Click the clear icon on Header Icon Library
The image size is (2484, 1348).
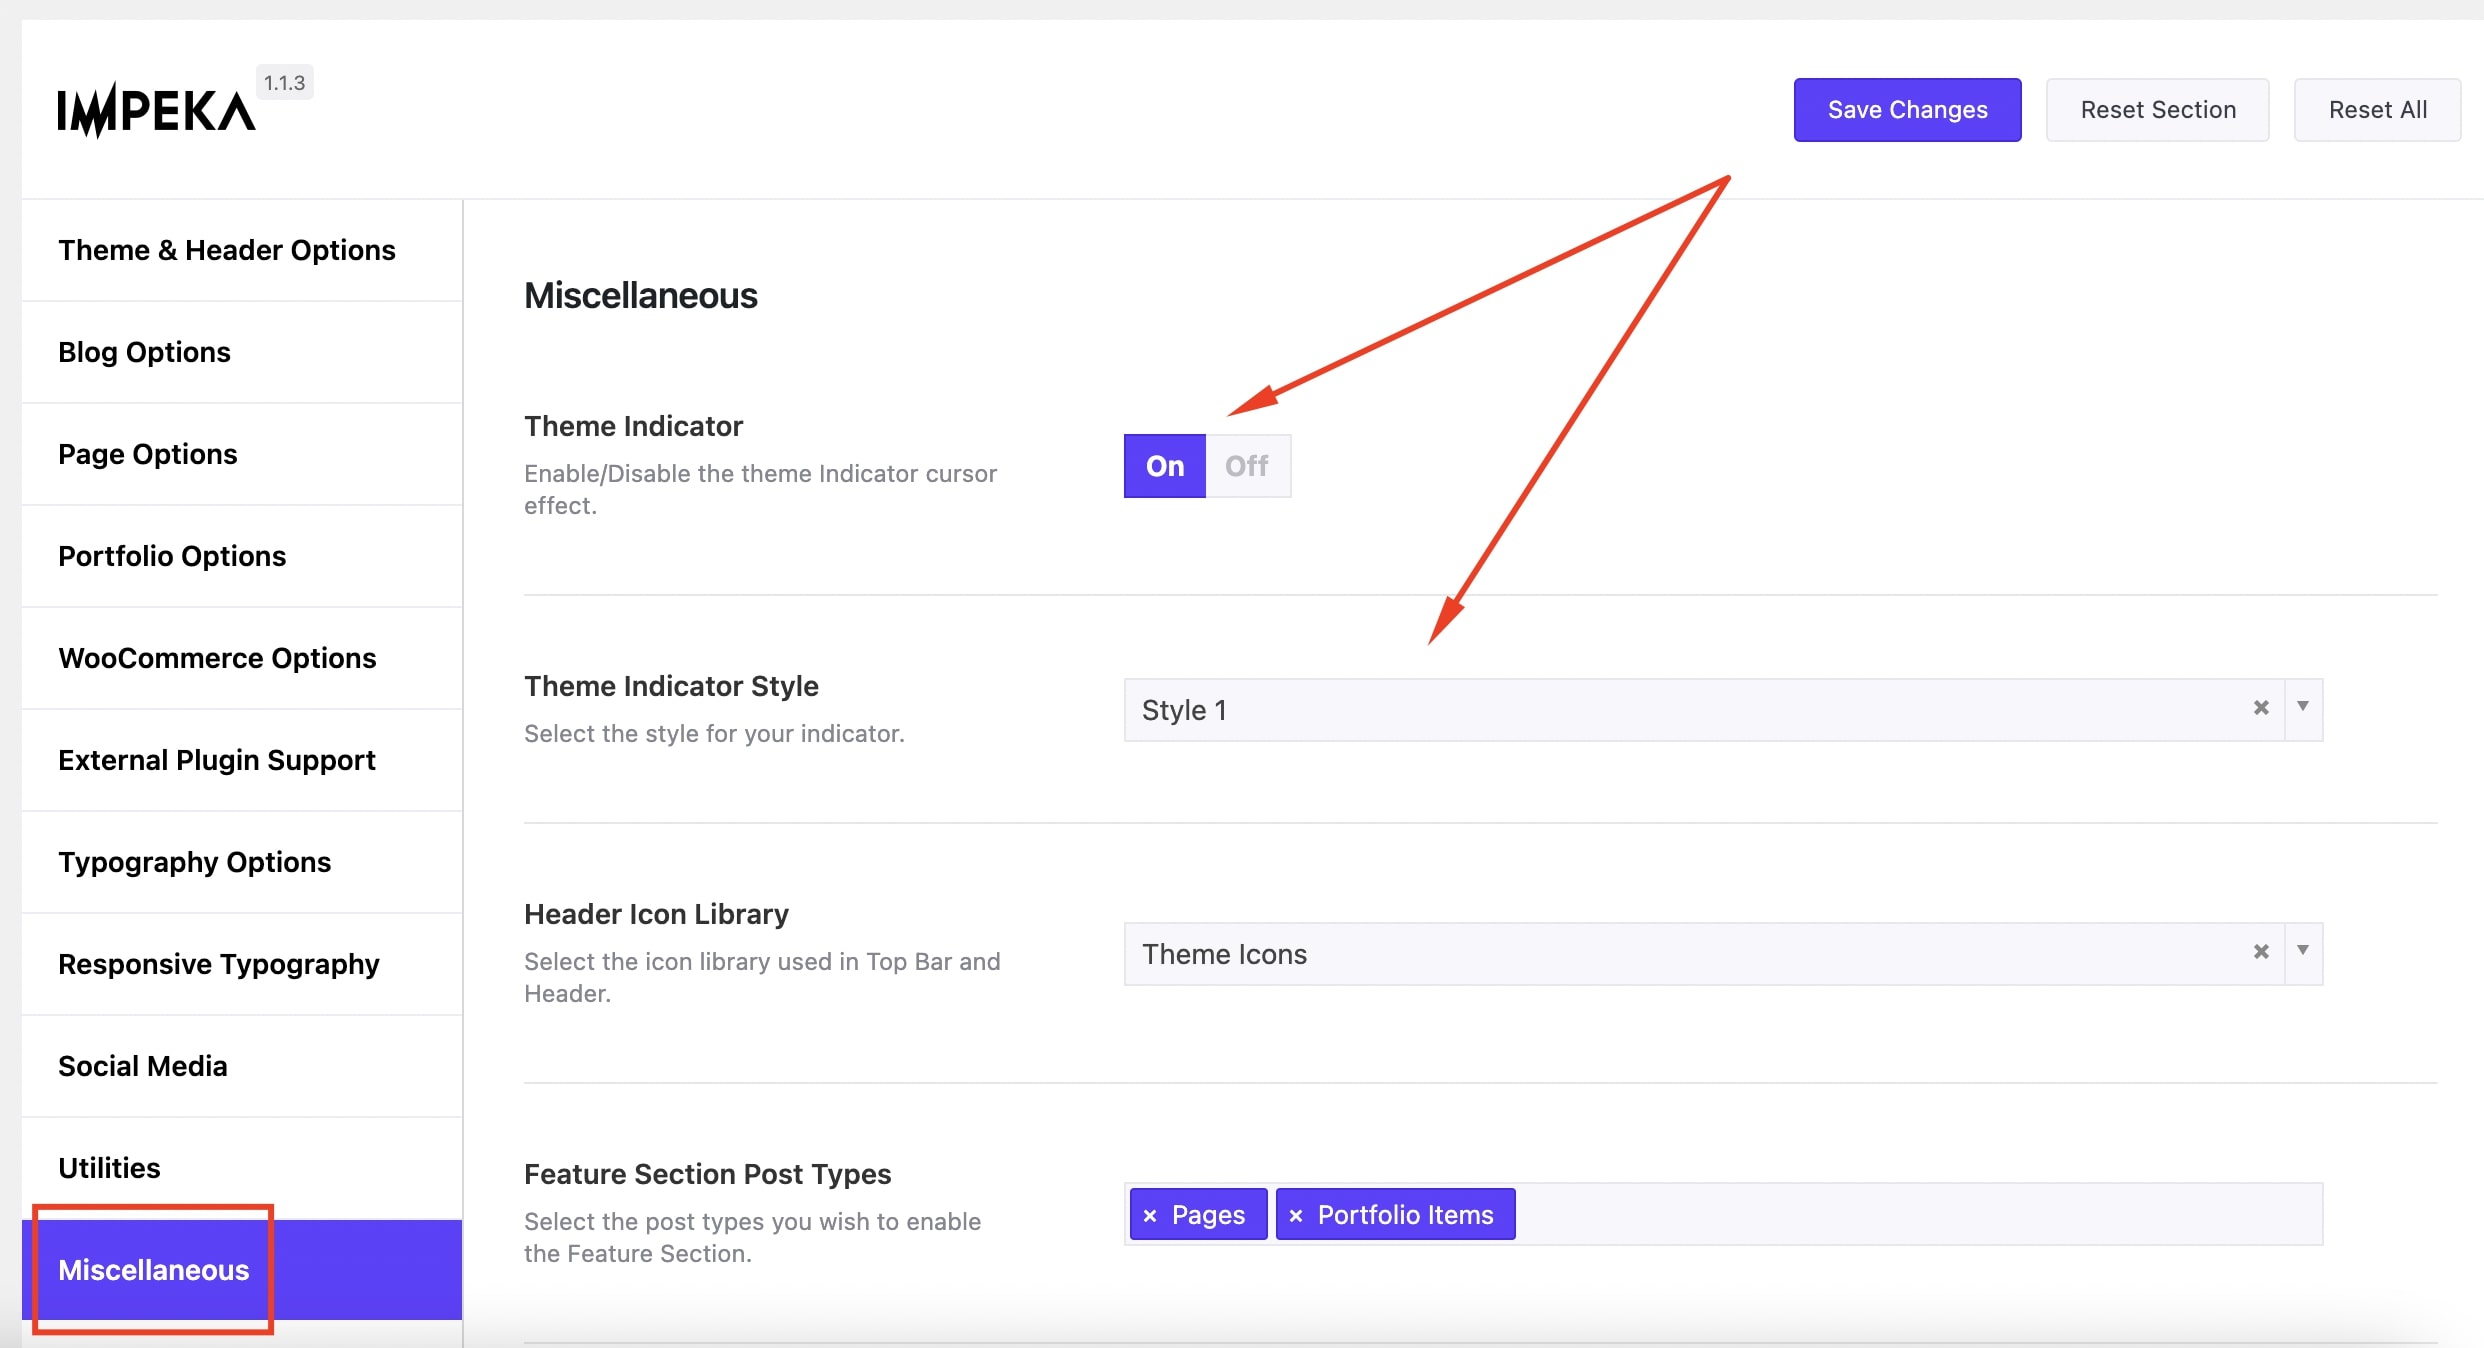2262,953
